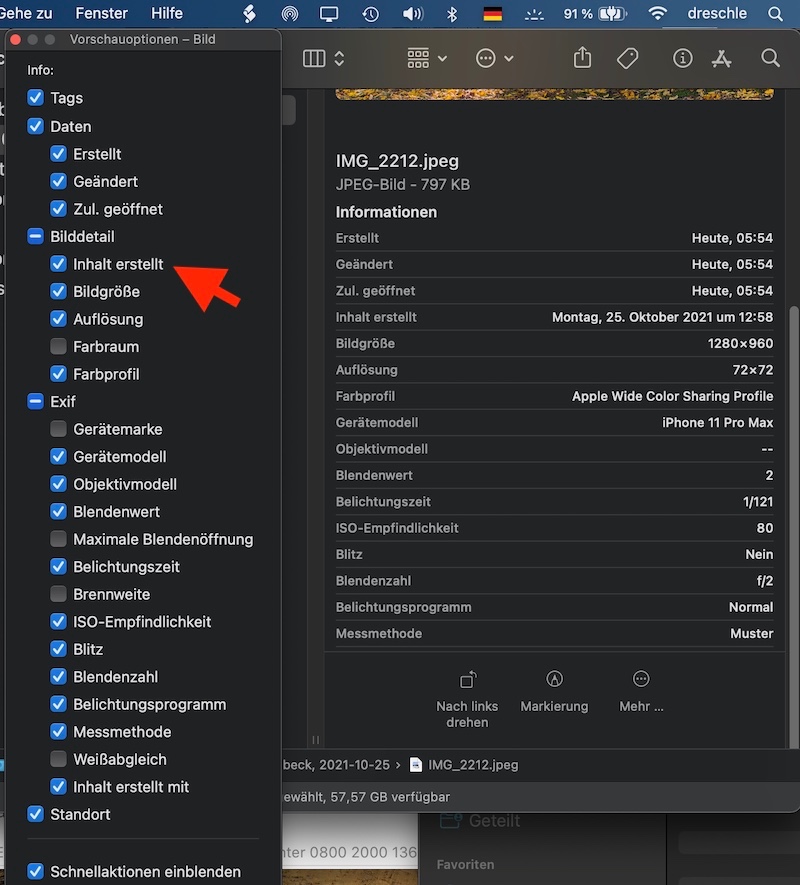The image size is (800, 885).
Task: Enable the Weißabgleich checkbox
Action: point(59,760)
